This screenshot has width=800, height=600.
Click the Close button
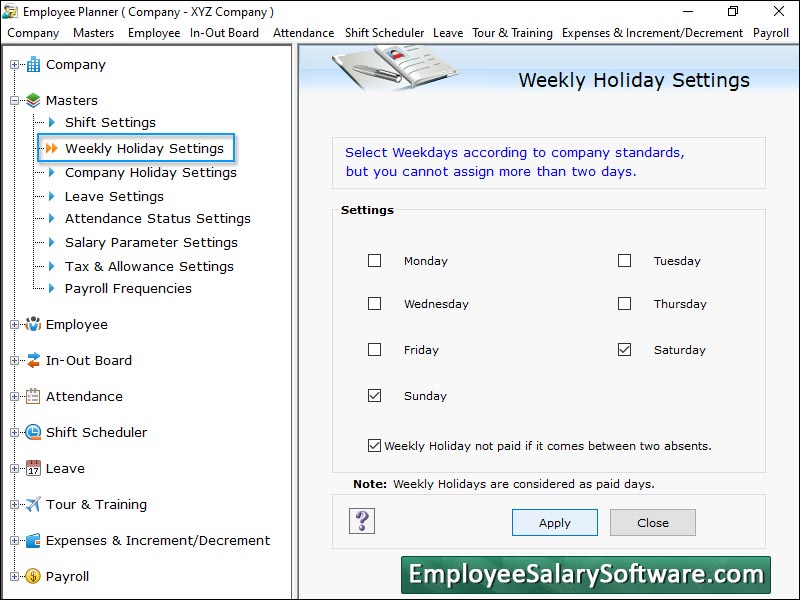652,521
